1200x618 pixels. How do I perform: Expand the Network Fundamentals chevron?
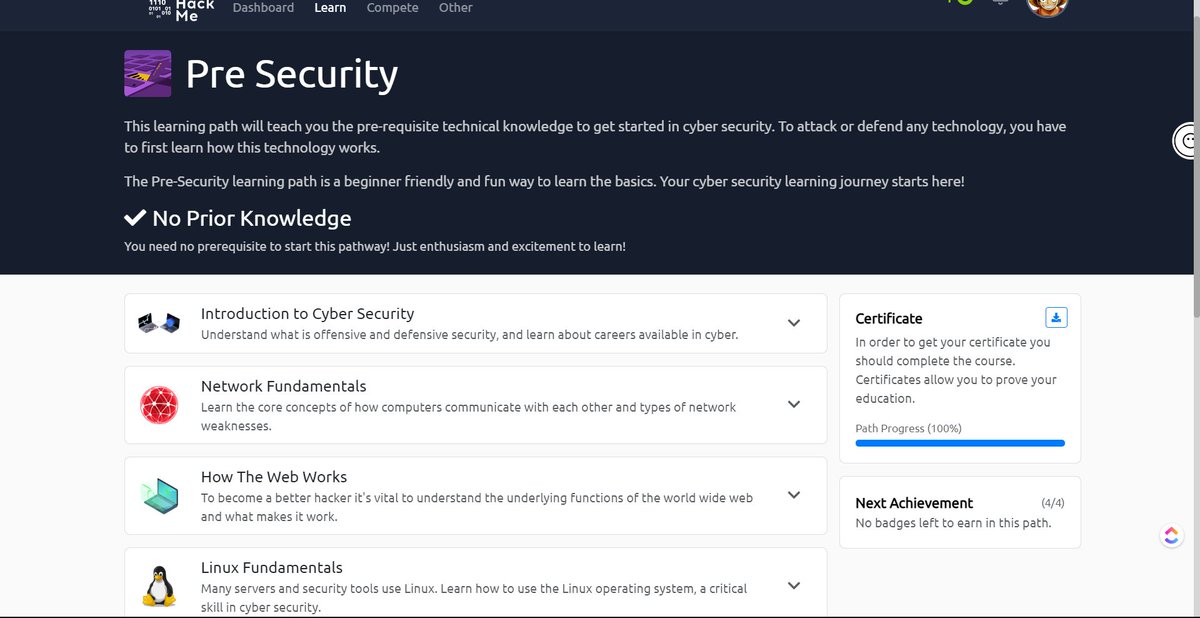(x=793, y=404)
